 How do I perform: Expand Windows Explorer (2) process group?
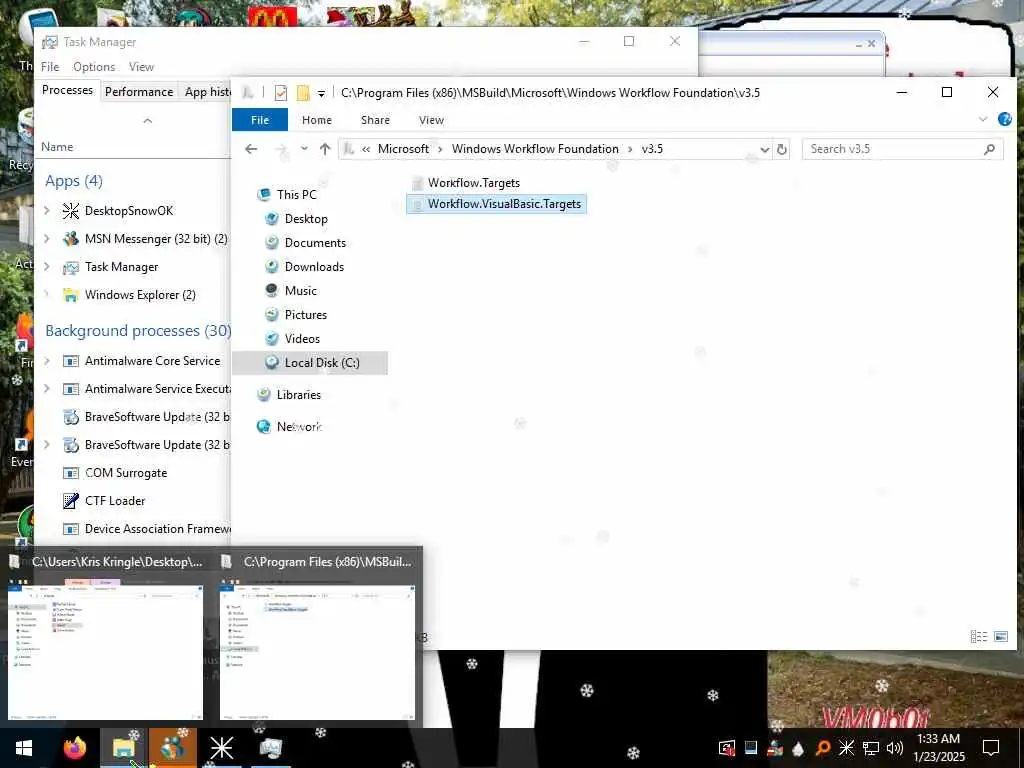[46, 295]
